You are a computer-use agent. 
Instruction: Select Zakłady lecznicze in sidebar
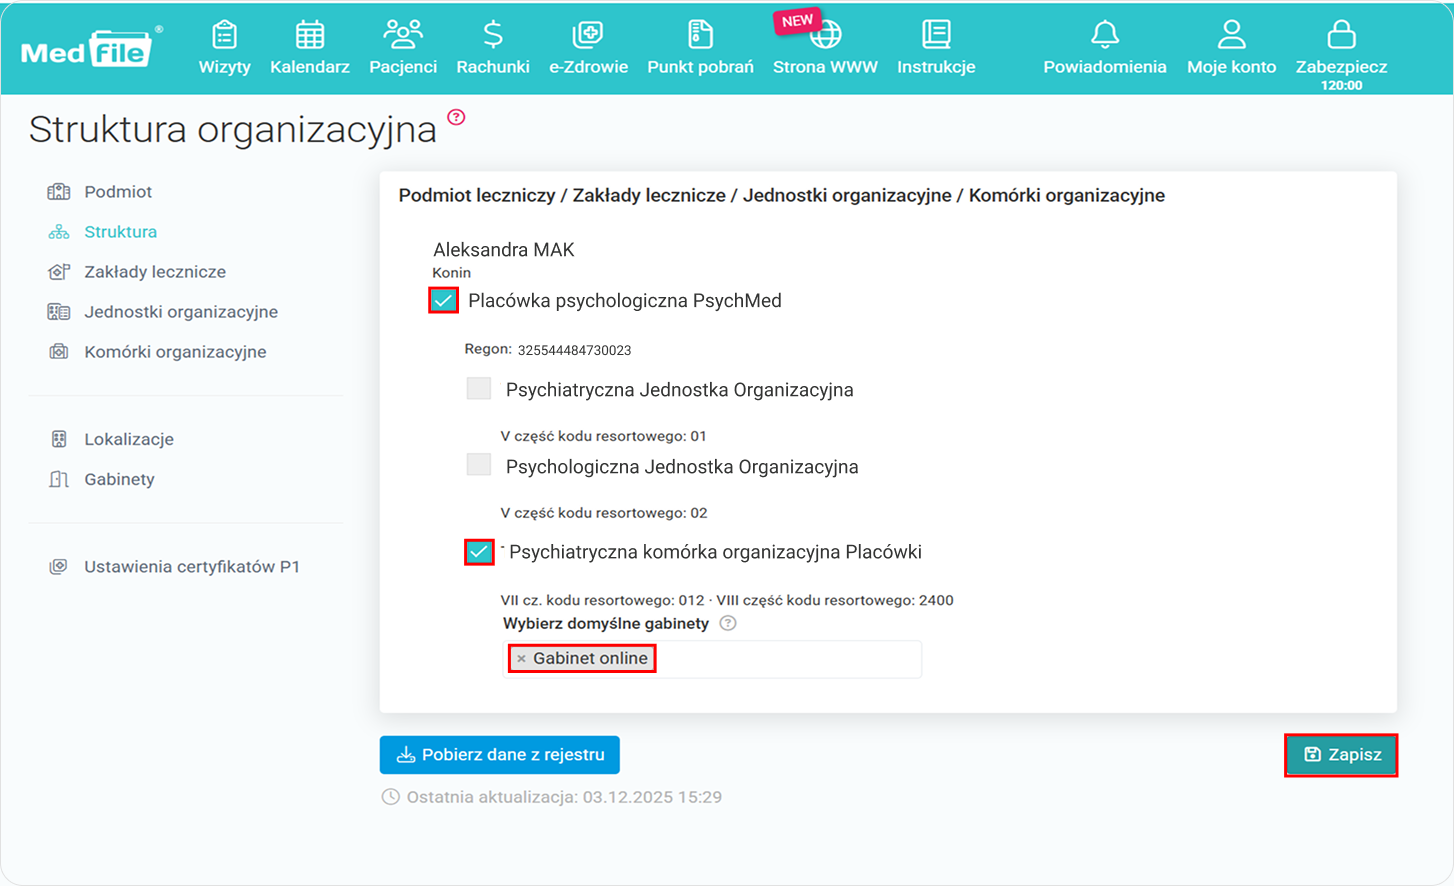(x=154, y=272)
